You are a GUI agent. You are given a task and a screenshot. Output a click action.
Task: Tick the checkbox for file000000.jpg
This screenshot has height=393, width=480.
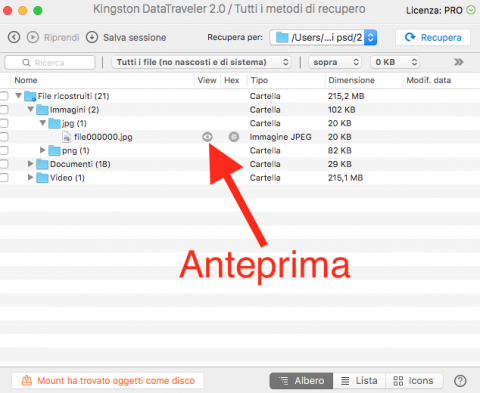(4, 137)
